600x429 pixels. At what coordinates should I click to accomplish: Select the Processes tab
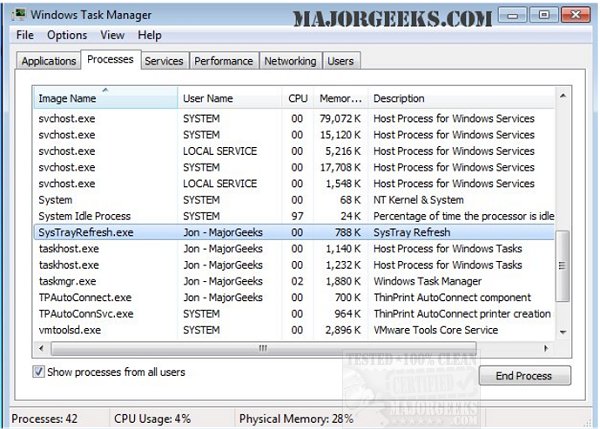click(x=110, y=59)
